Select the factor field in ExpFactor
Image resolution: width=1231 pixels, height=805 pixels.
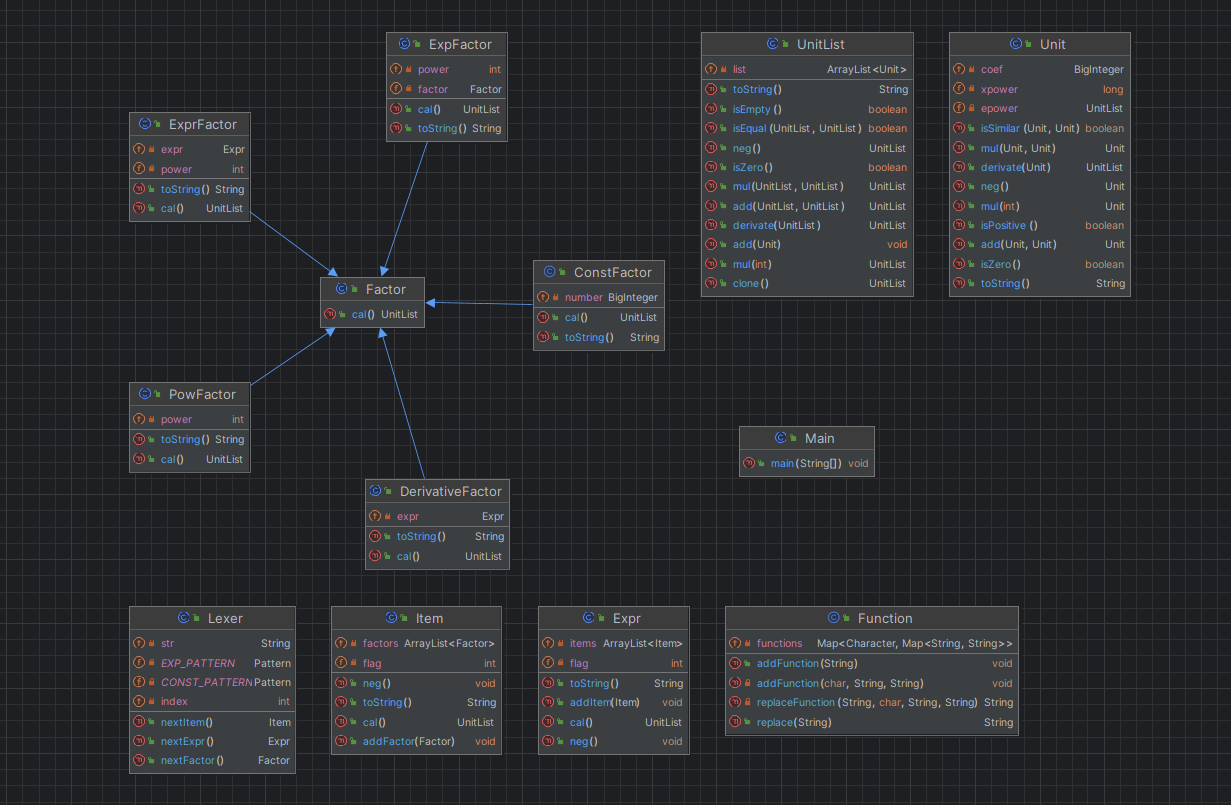[x=446, y=89]
